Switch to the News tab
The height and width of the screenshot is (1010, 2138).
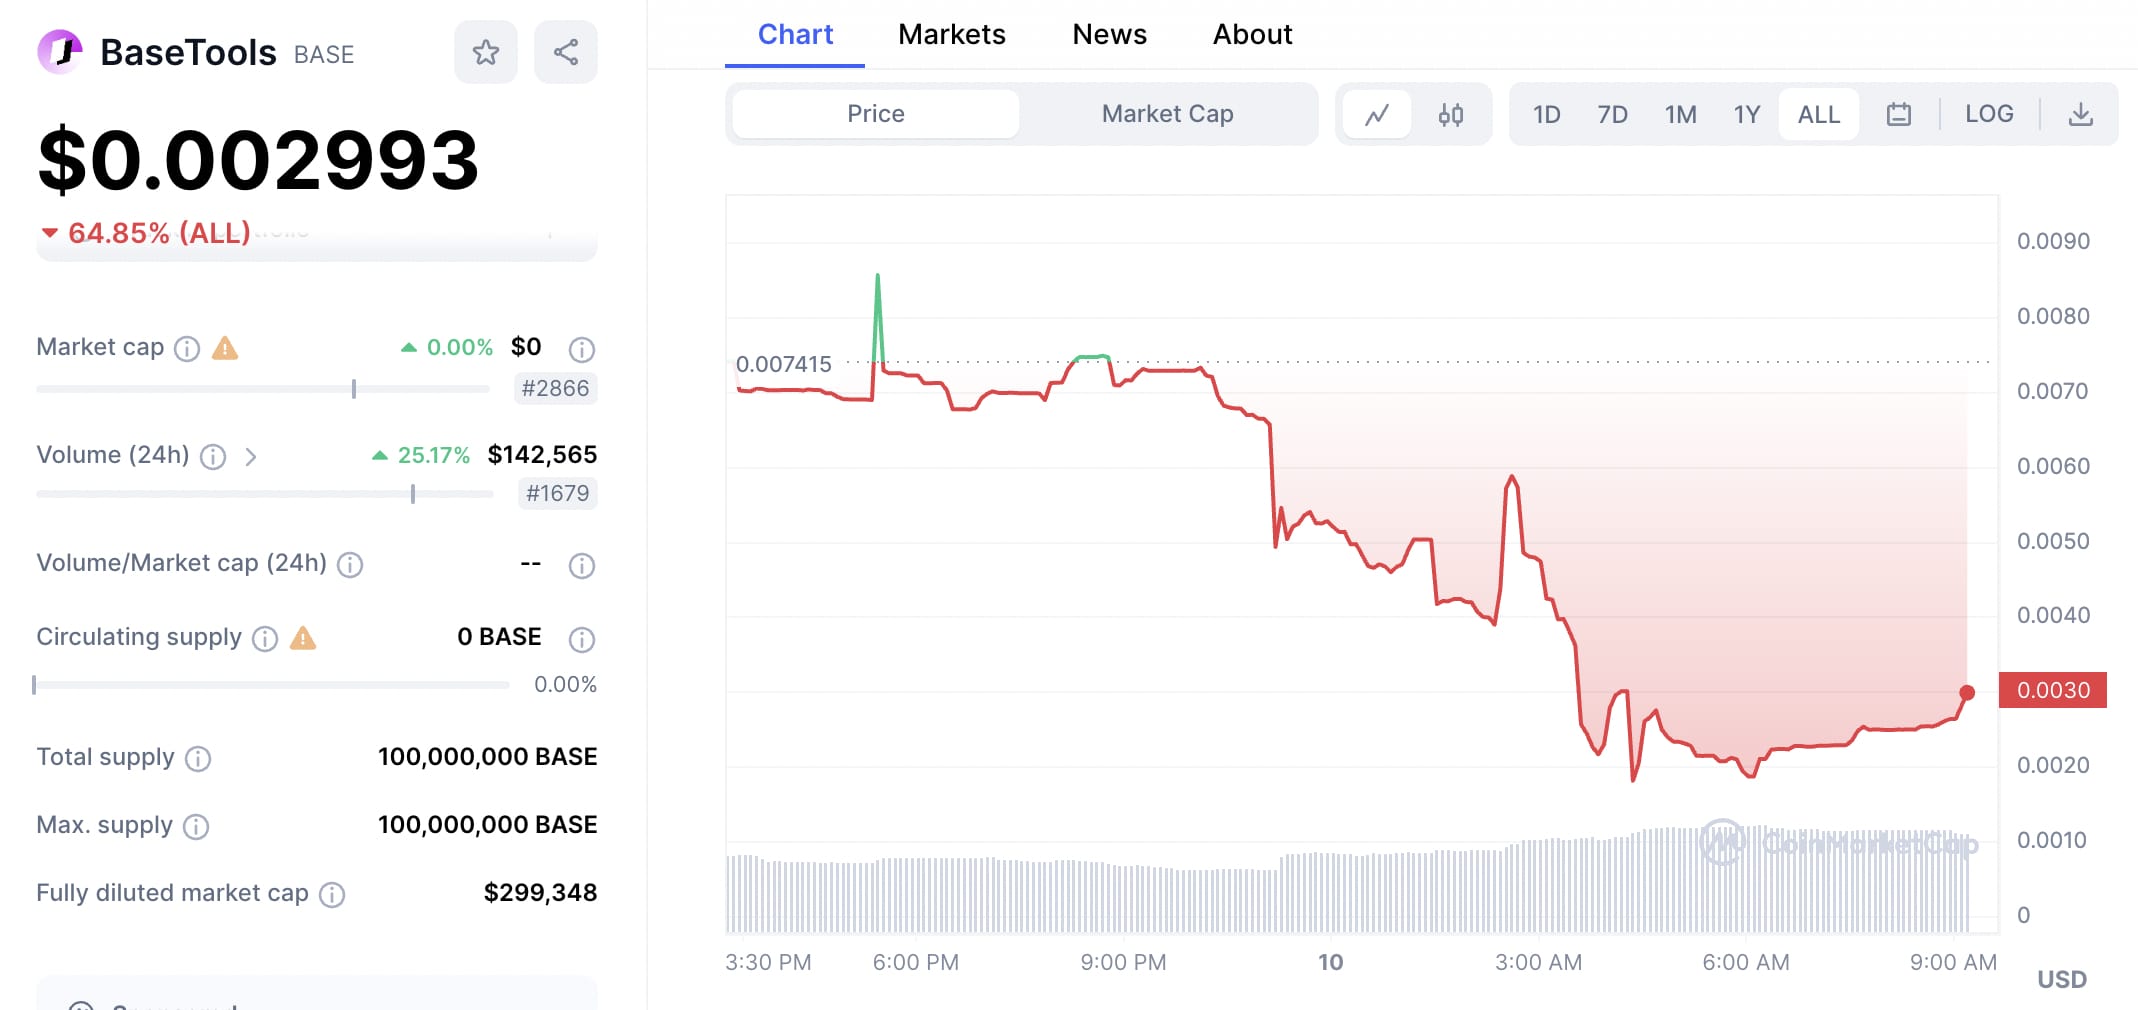click(1109, 34)
